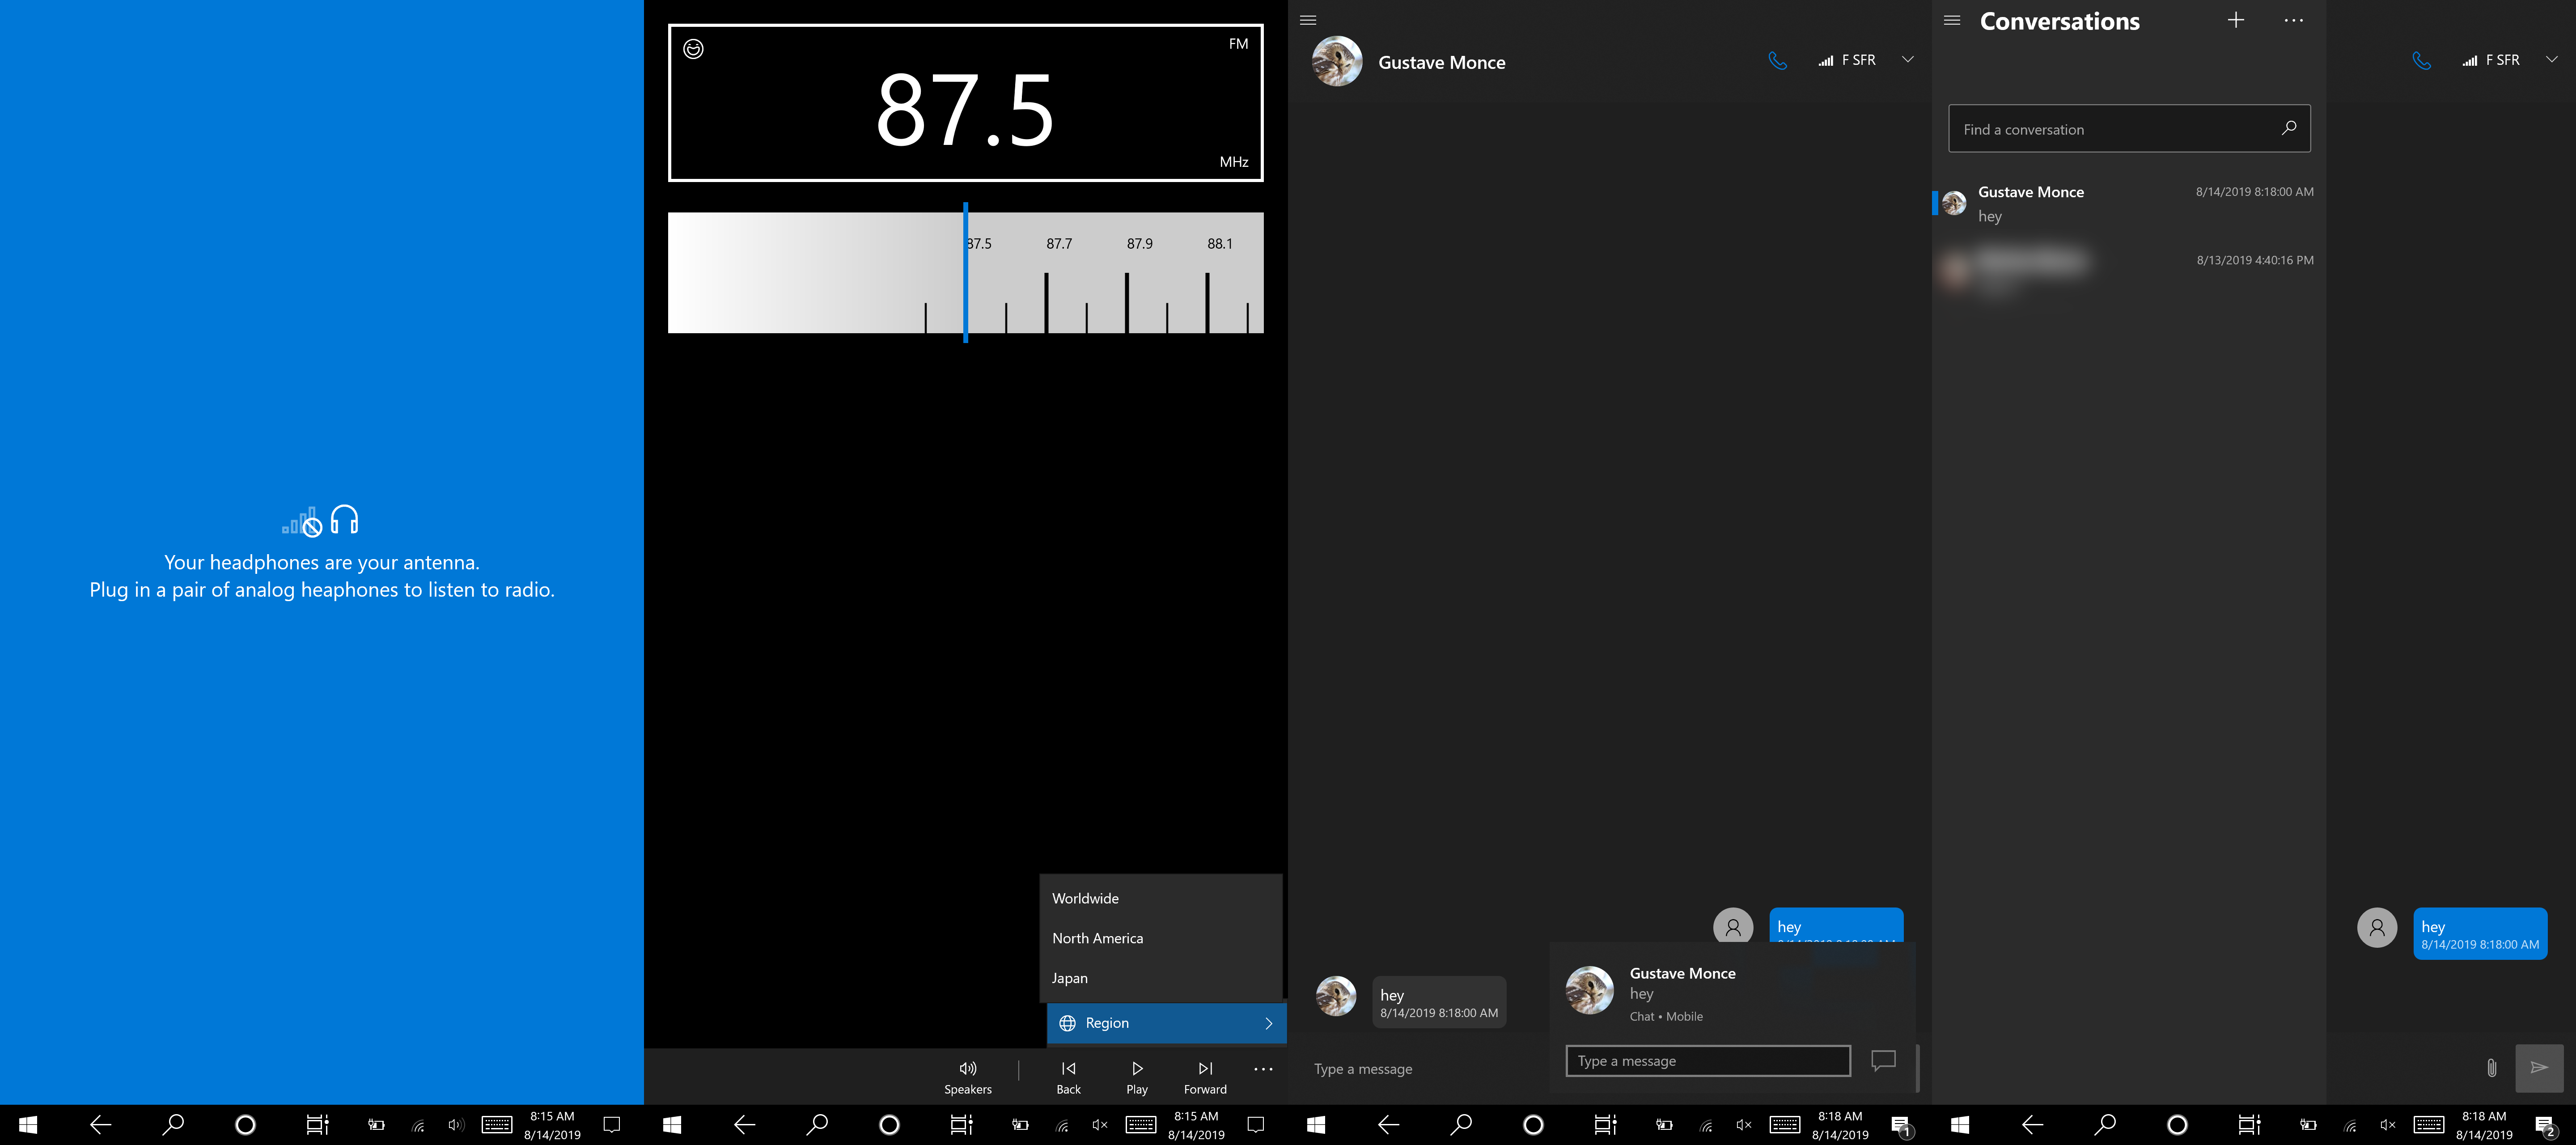Seek Forward to next radio station
The width and height of the screenshot is (2576, 1145).
coord(1205,1077)
